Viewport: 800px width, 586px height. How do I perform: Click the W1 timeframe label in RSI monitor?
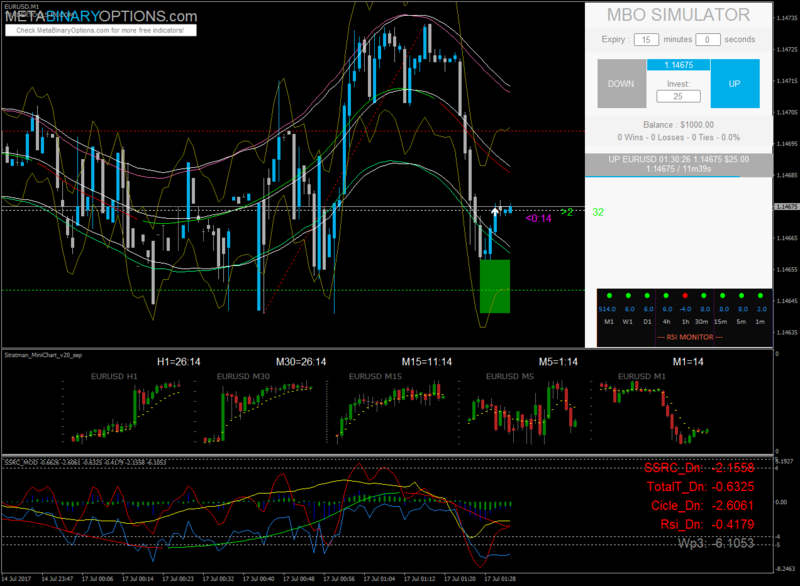coord(628,322)
